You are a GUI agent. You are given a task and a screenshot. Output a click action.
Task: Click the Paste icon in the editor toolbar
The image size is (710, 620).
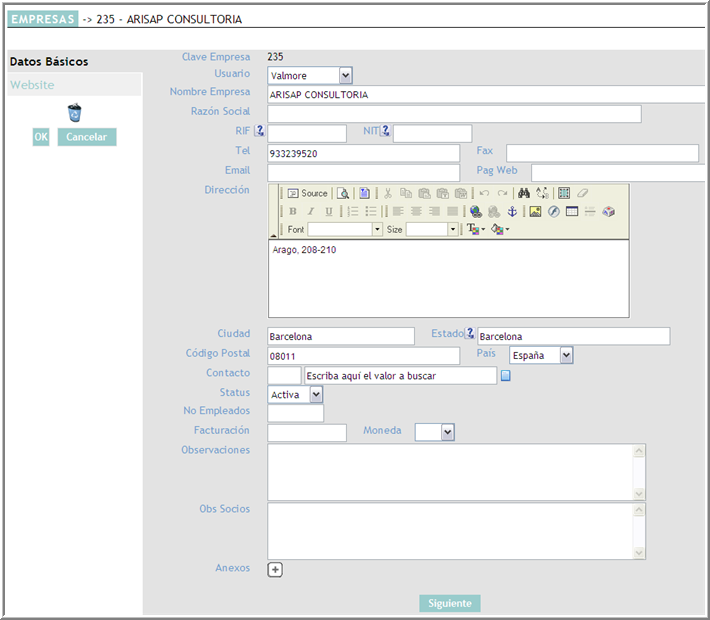click(x=424, y=193)
